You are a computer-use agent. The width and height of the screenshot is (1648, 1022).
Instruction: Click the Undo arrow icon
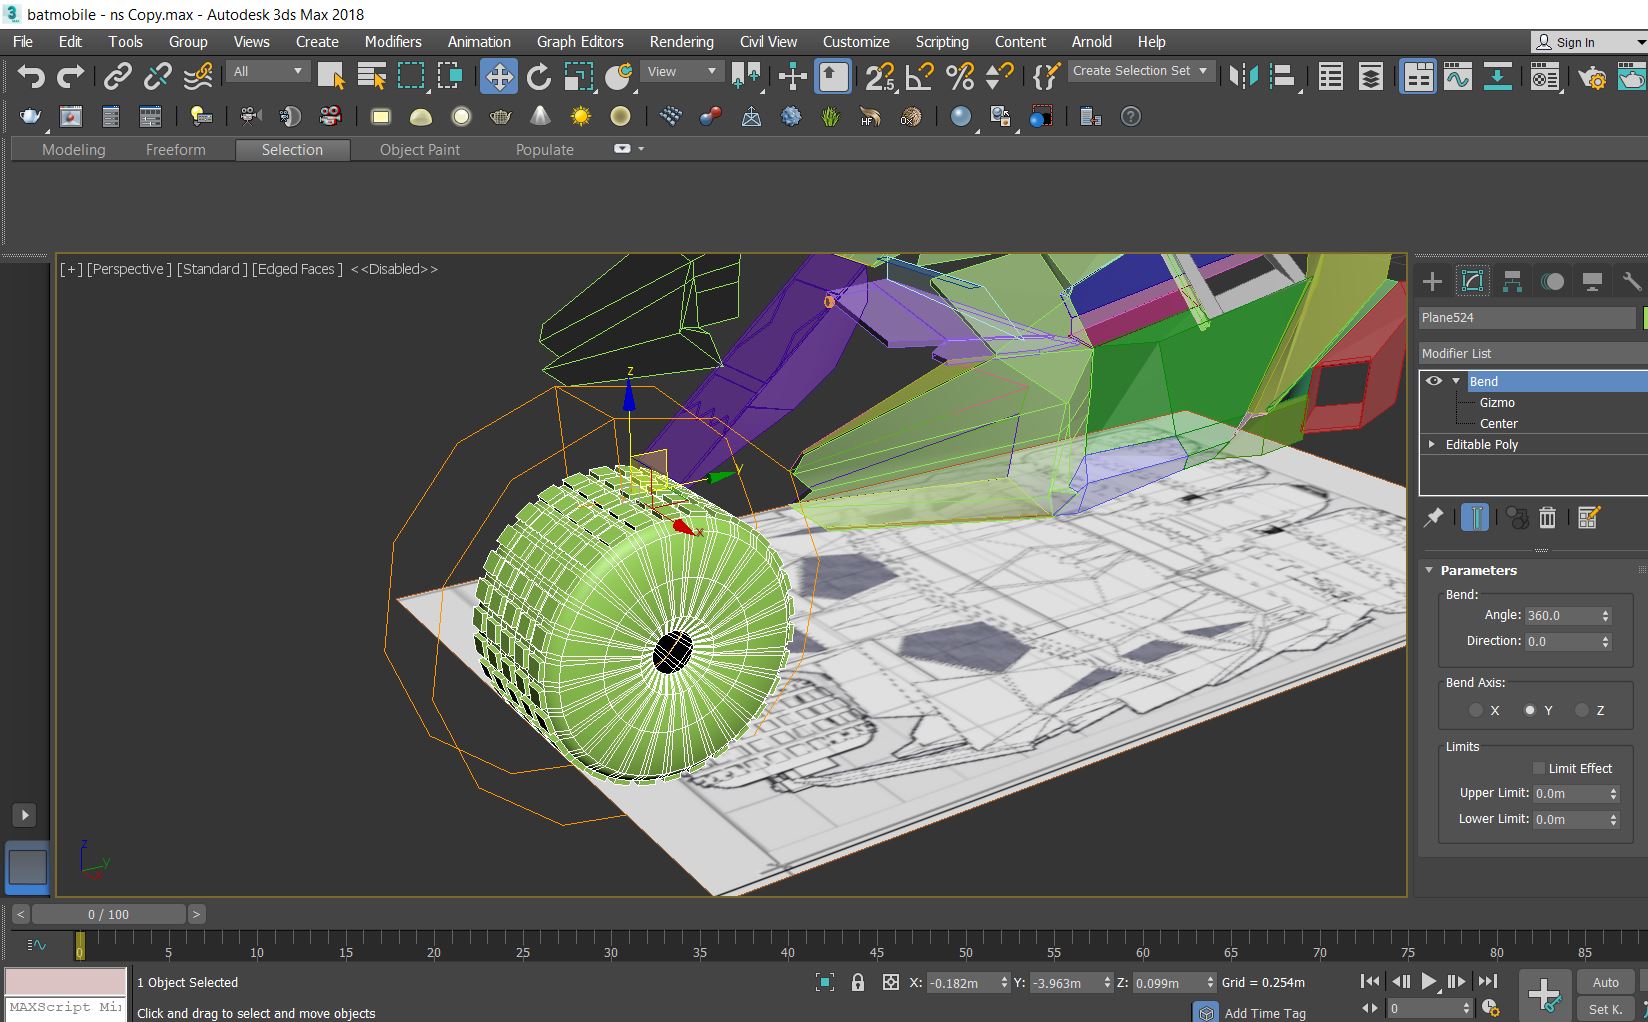(x=31, y=76)
